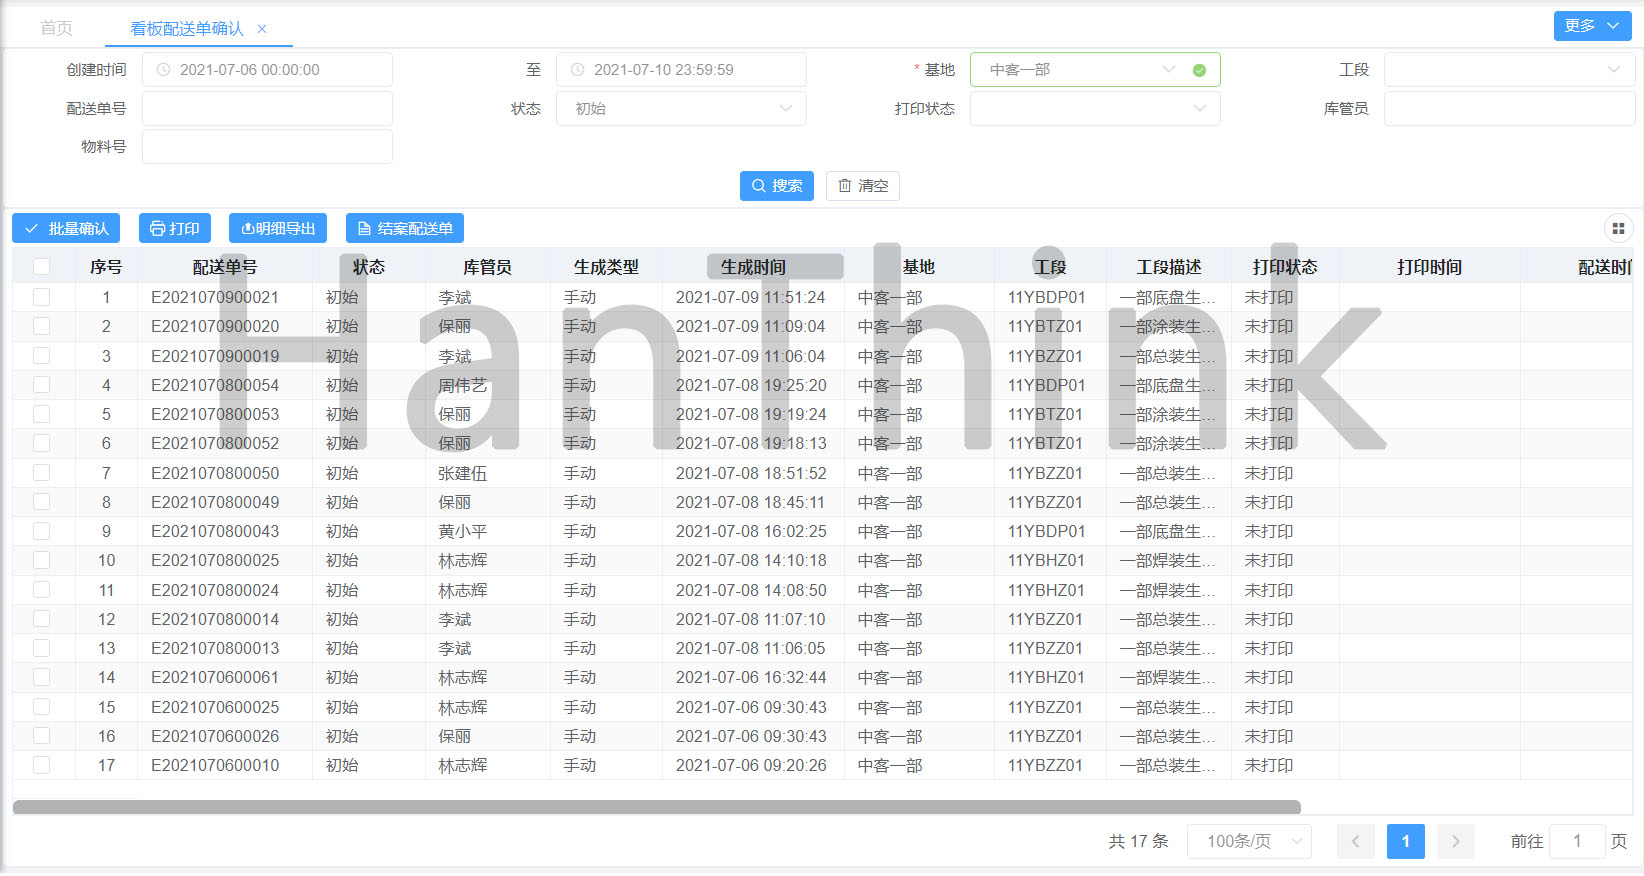Focus the 库管员 input field
1644x876 pixels.
1509,109
